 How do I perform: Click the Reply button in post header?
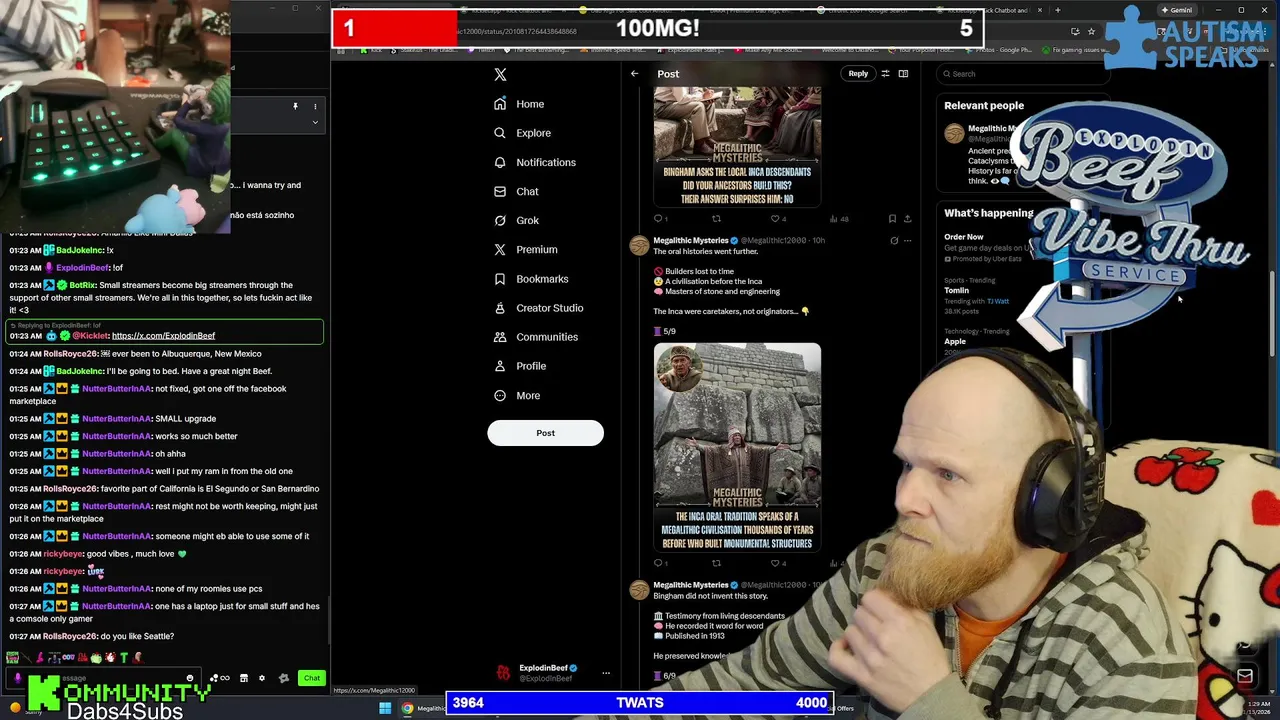pos(858,73)
